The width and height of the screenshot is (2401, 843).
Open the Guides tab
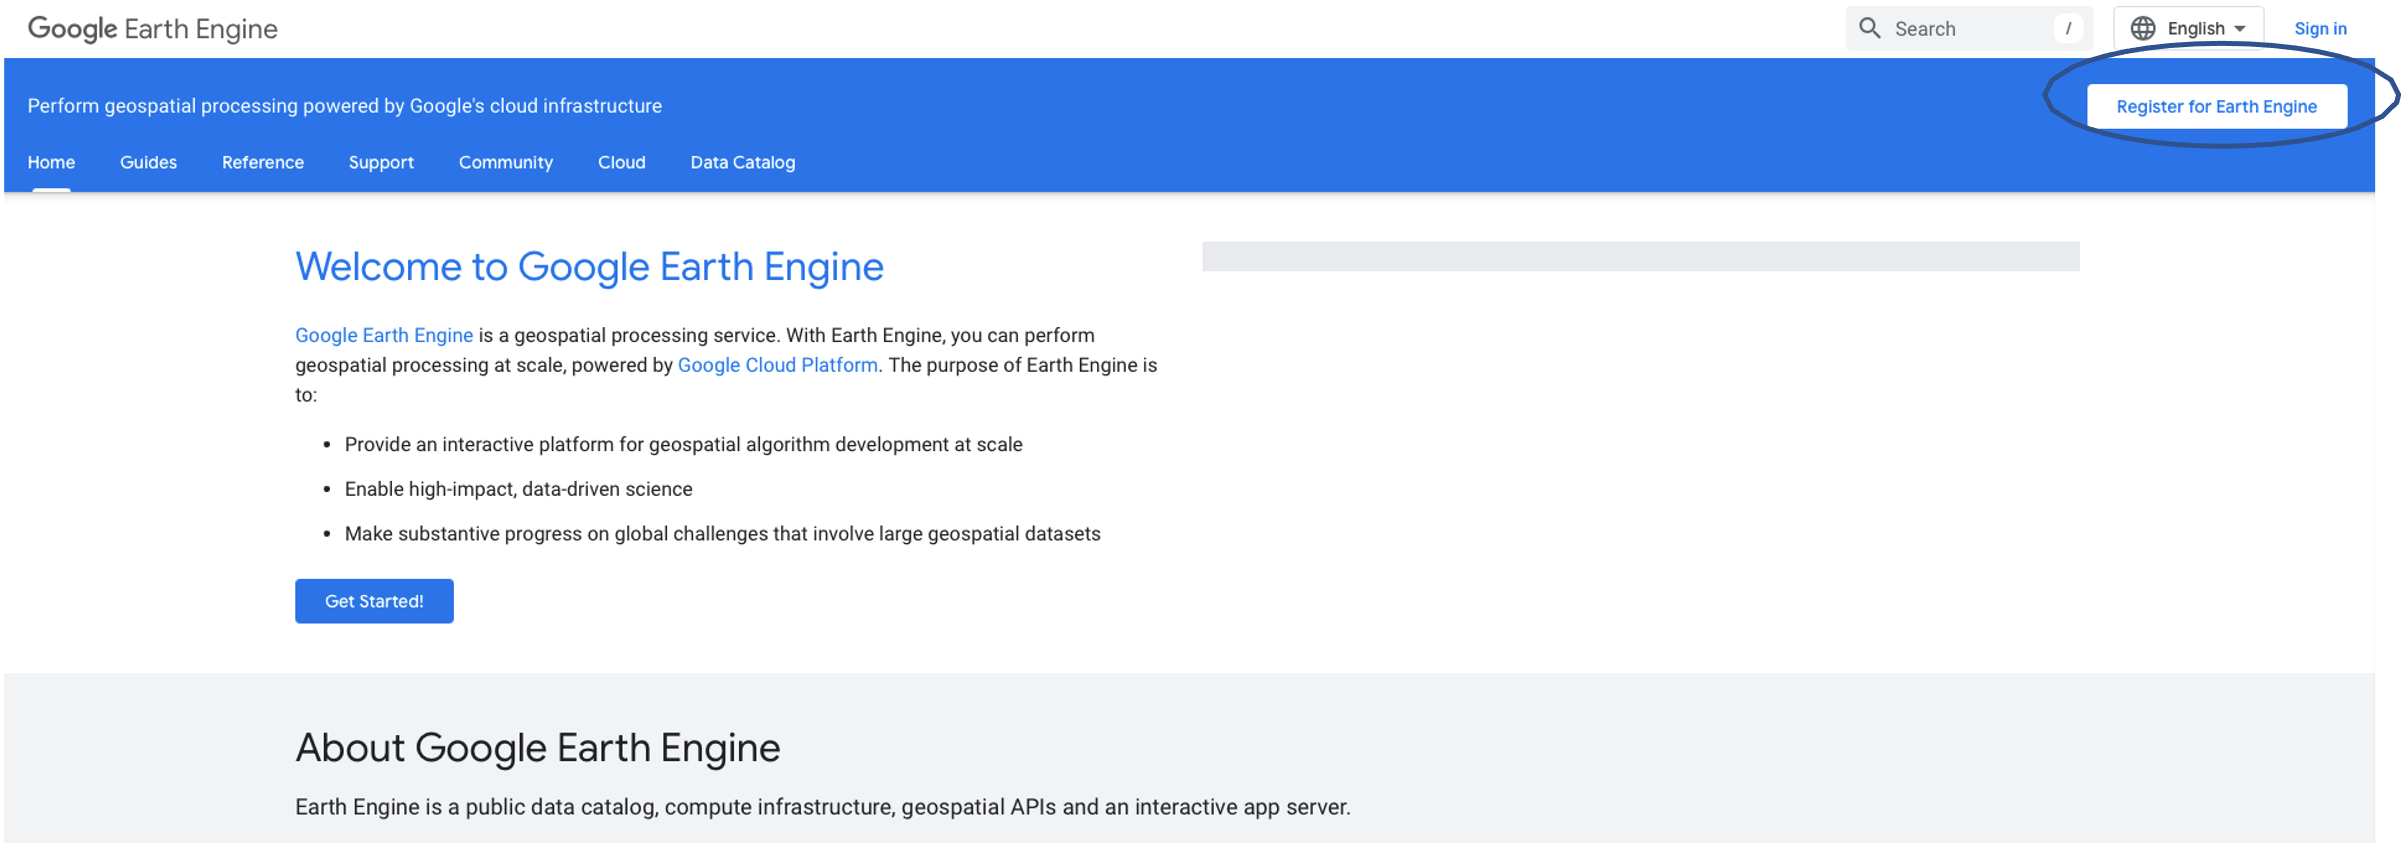[148, 162]
